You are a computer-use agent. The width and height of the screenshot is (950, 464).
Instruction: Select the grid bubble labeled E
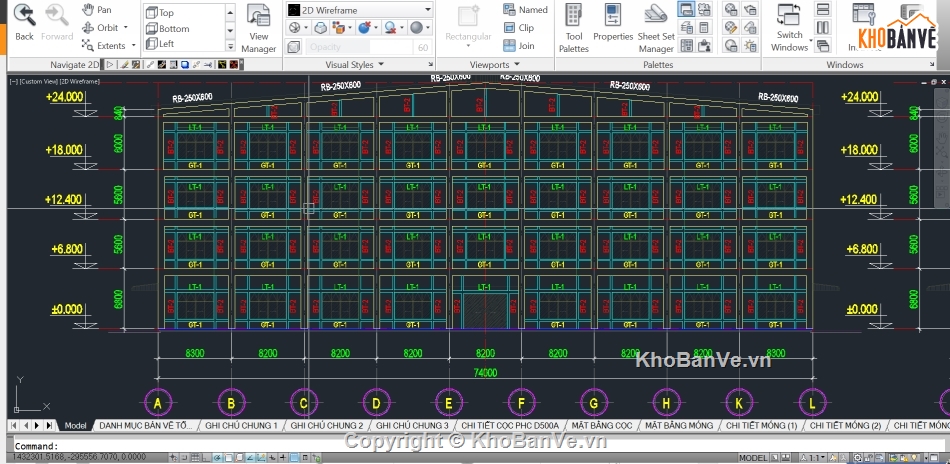[449, 403]
